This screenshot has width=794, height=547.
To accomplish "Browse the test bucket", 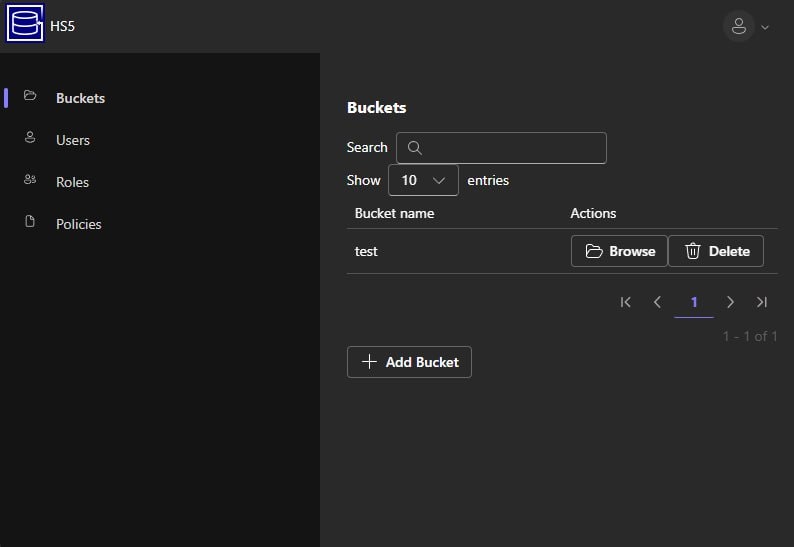I will [619, 251].
